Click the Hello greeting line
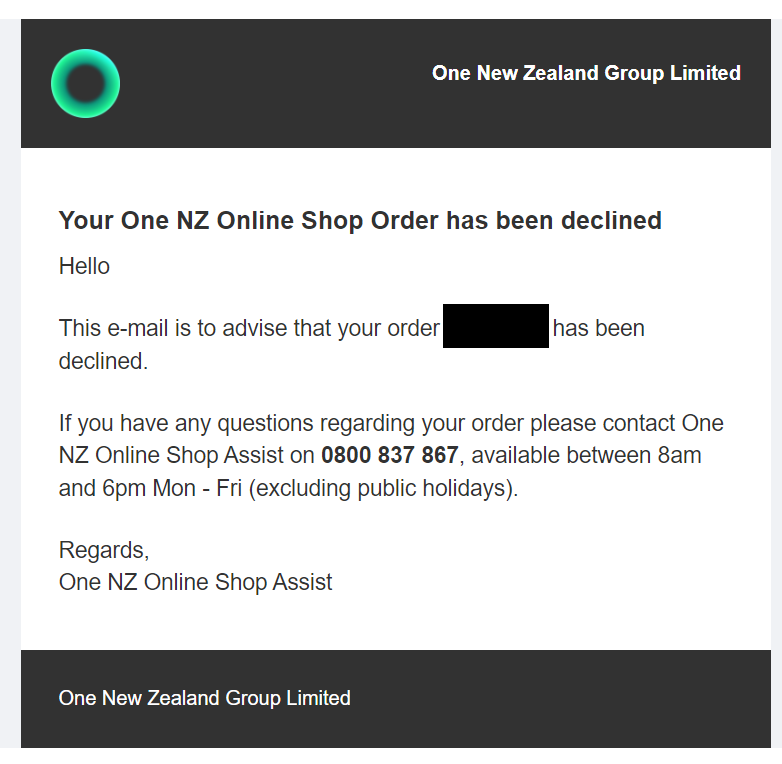This screenshot has height=764, width=782. tap(84, 266)
